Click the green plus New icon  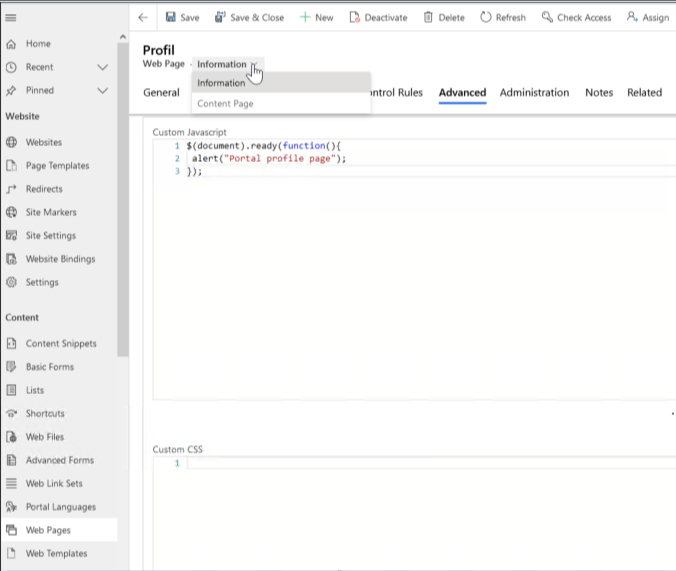click(x=305, y=17)
